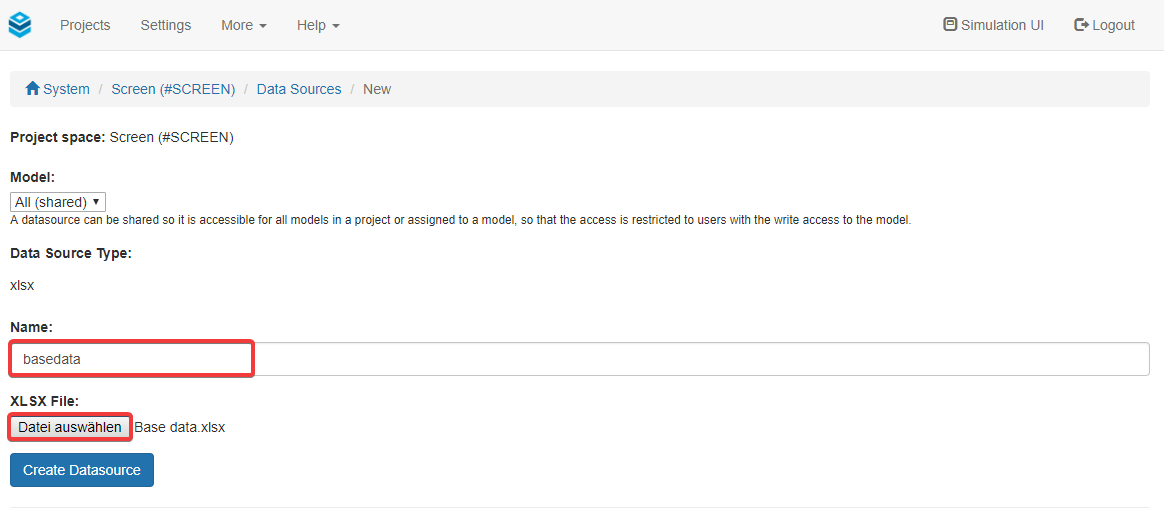Click the Simulation UI window icon
The image size is (1164, 508).
[950, 24]
